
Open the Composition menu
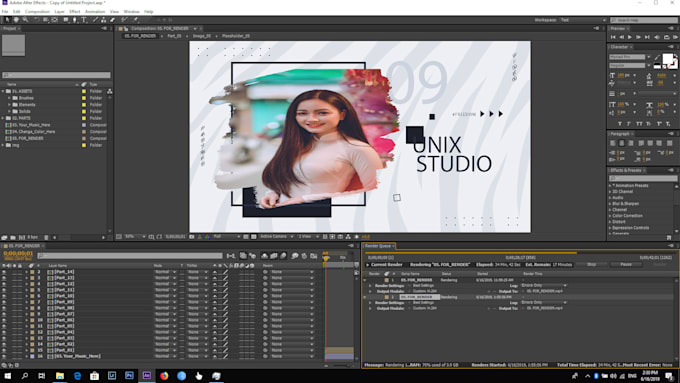point(37,11)
